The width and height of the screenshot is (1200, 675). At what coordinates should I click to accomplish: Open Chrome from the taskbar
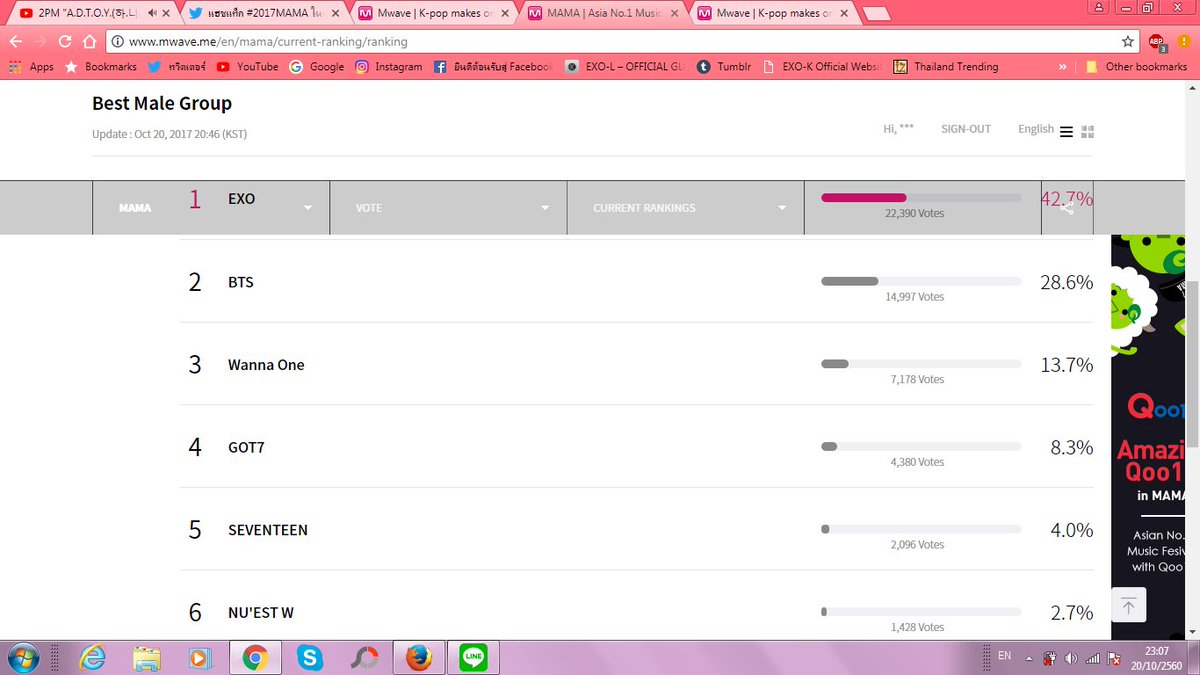coord(255,657)
